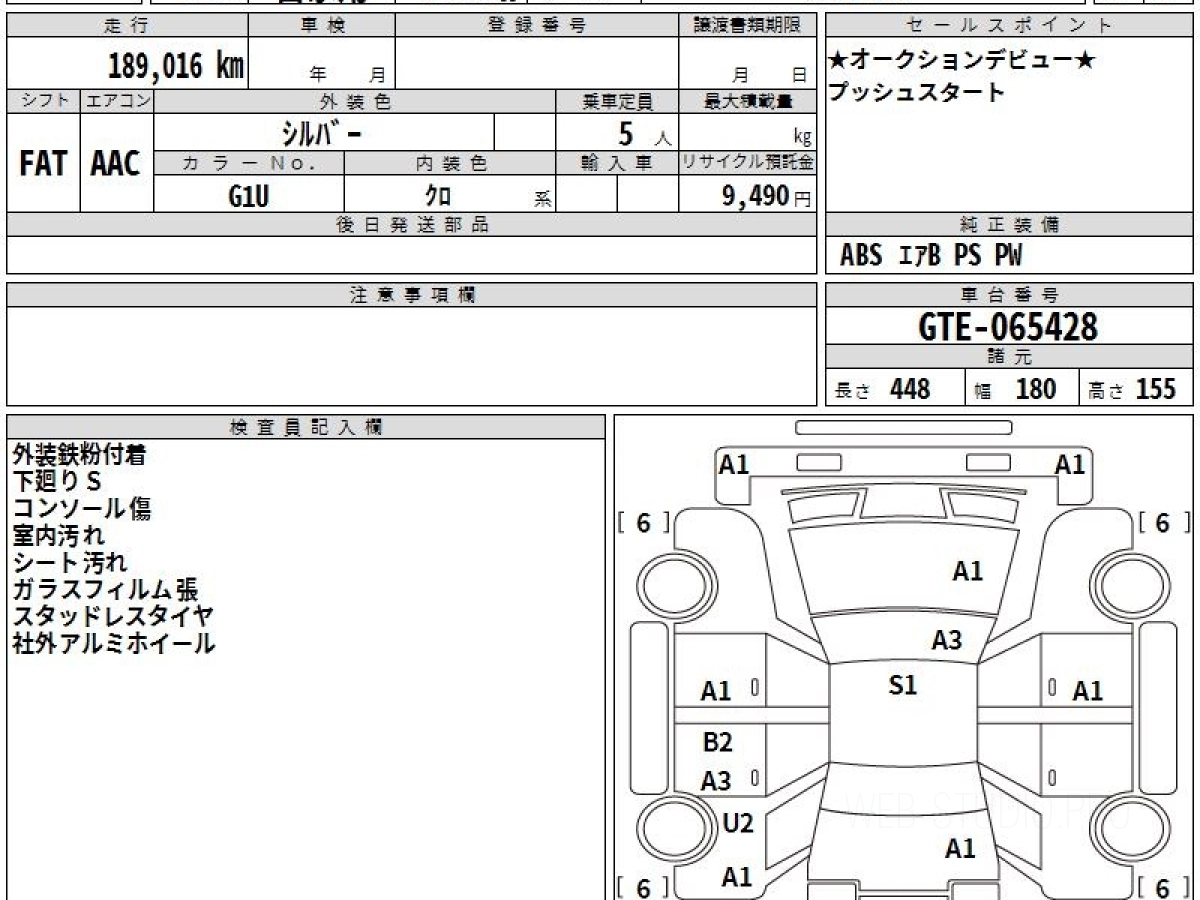Viewport: 1200px width, 900px height.
Task: Click the kg max load cell
Action: click(747, 133)
